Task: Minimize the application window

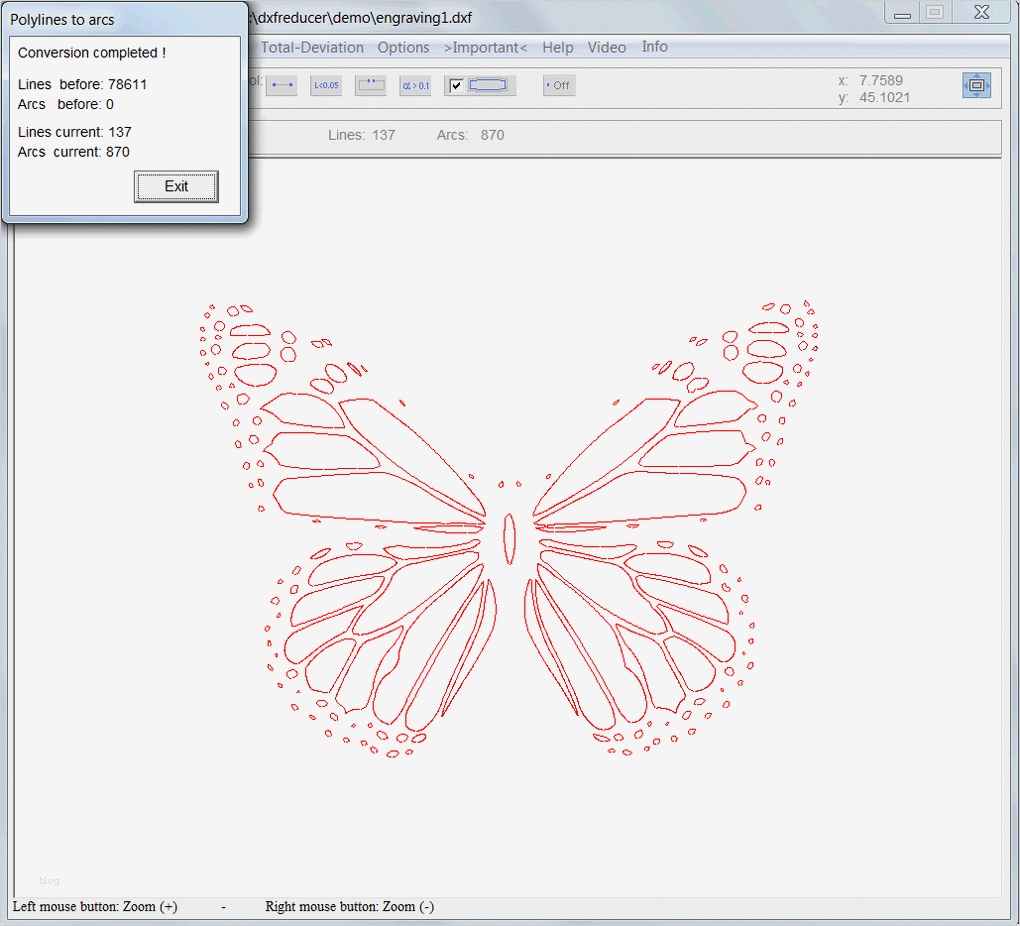Action: click(x=903, y=14)
